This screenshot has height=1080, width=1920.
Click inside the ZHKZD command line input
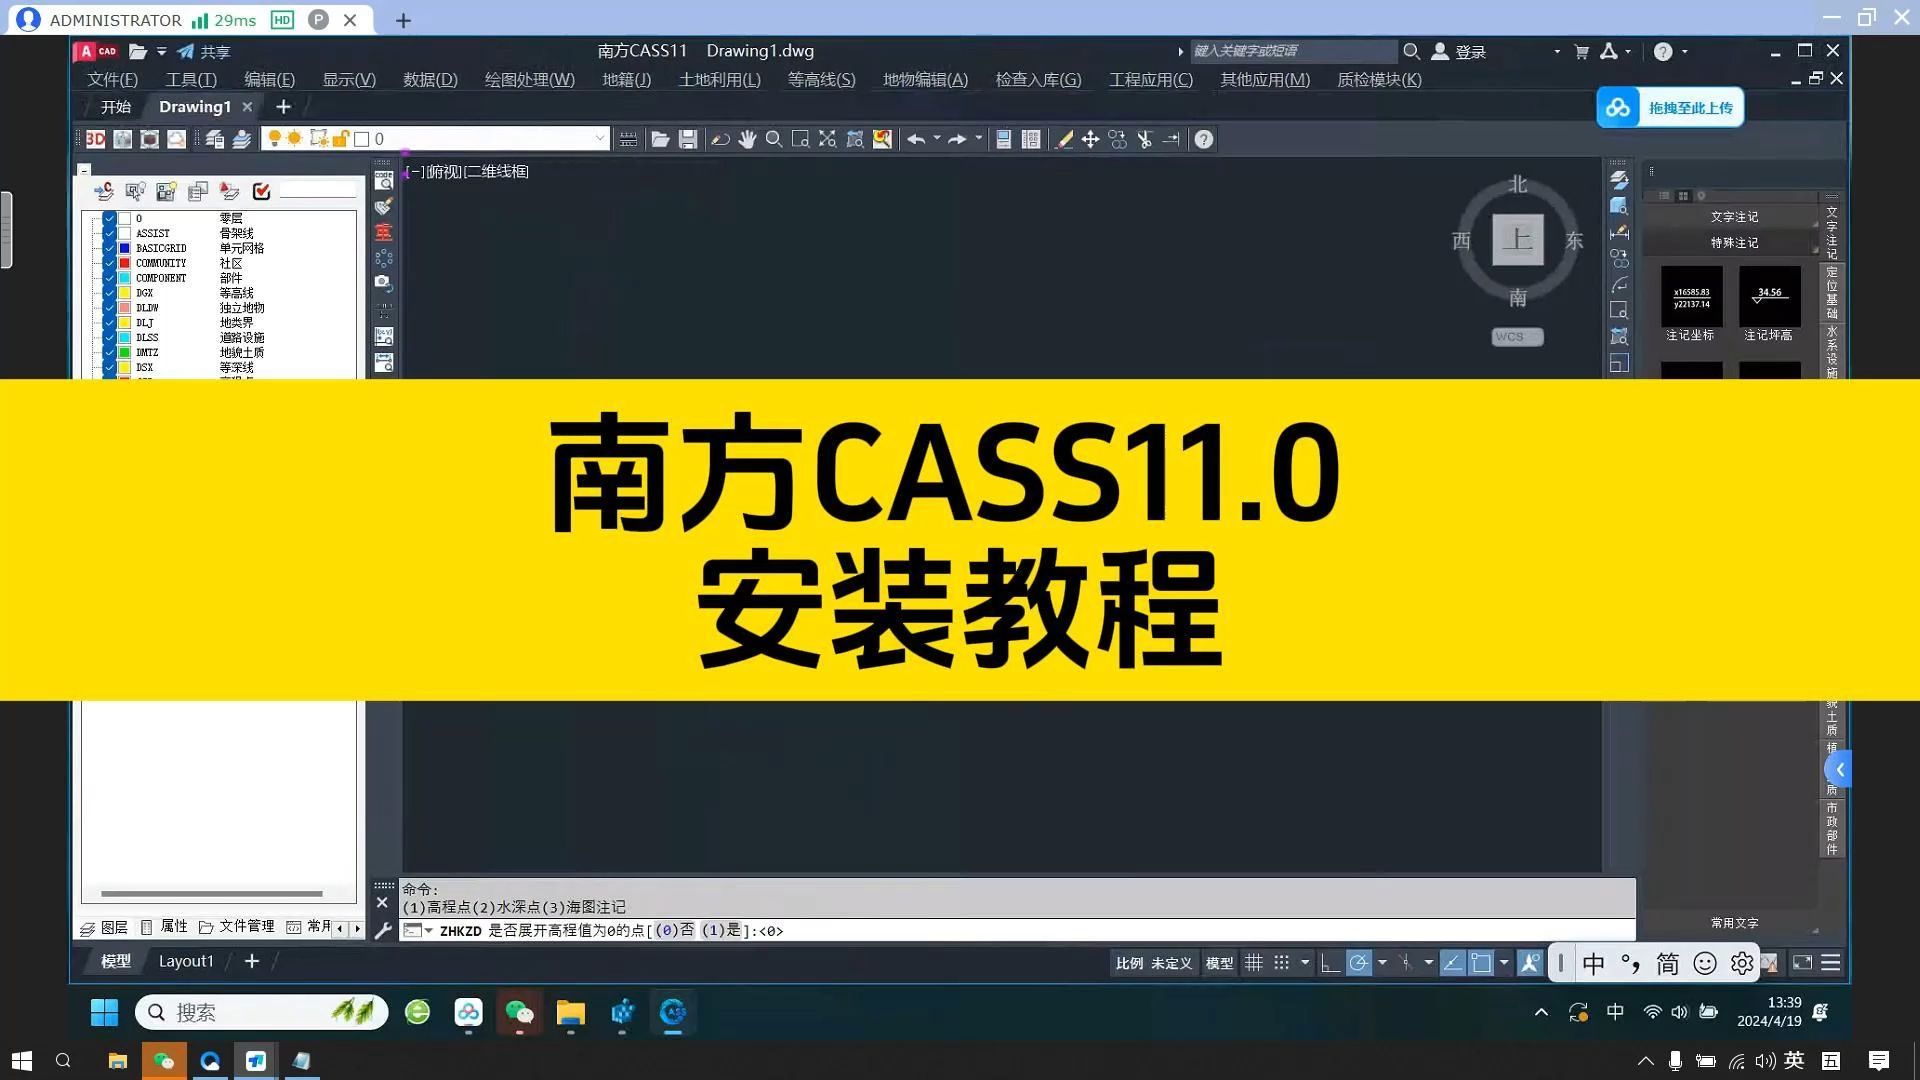click(900, 931)
